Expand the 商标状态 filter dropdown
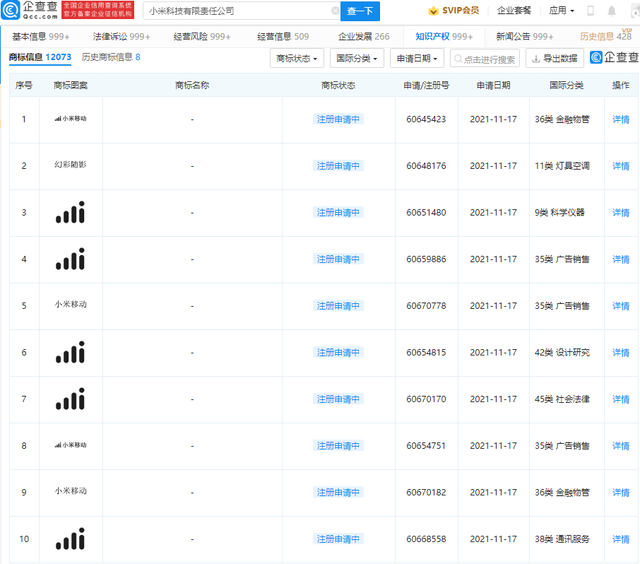The image size is (640, 564). pos(297,59)
